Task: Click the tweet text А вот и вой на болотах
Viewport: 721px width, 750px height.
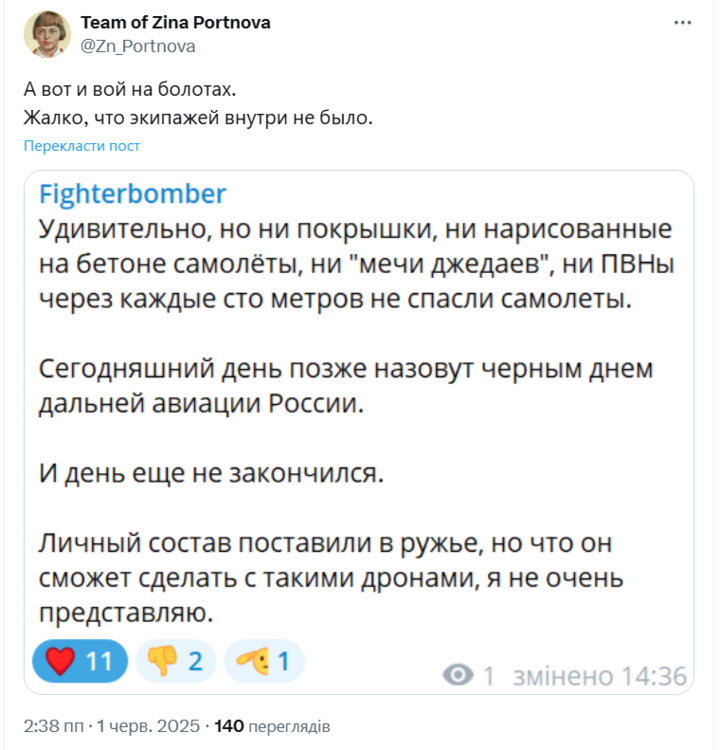Action: (x=129, y=90)
